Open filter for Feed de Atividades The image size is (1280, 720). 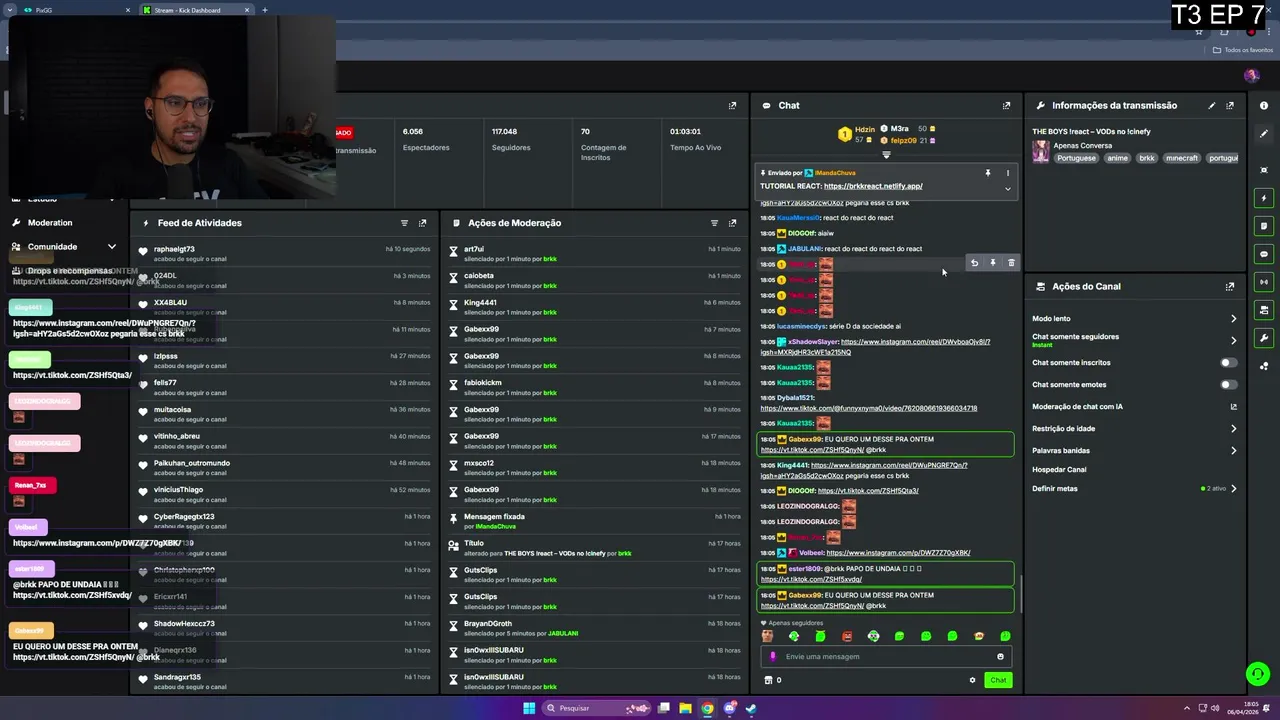(404, 223)
